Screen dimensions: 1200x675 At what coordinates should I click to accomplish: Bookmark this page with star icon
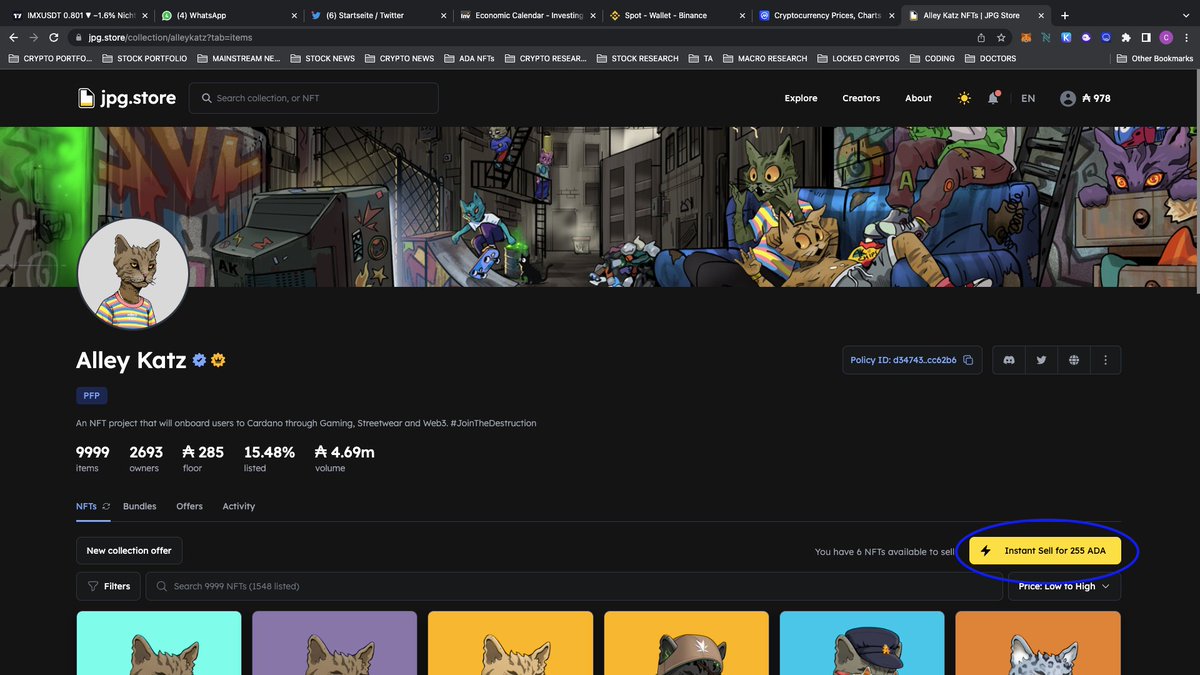tap(1001, 37)
